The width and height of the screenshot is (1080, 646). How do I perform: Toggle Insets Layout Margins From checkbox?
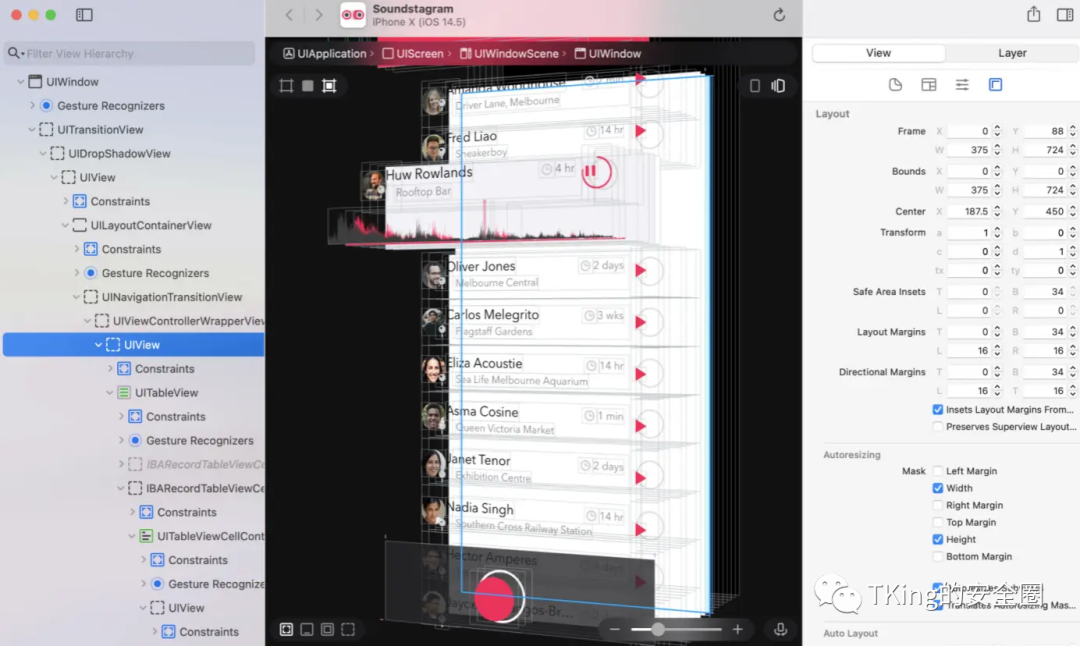coord(937,410)
